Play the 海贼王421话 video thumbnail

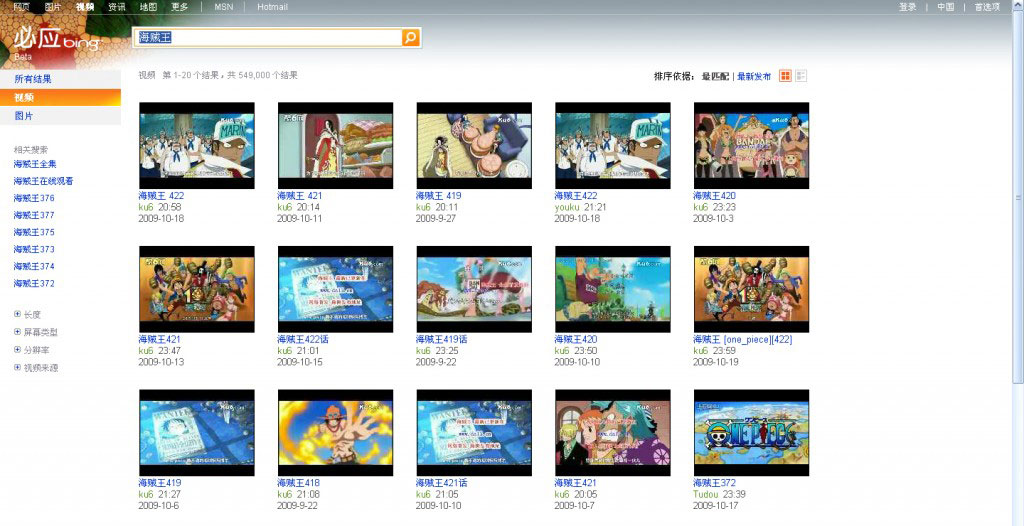tap(474, 433)
